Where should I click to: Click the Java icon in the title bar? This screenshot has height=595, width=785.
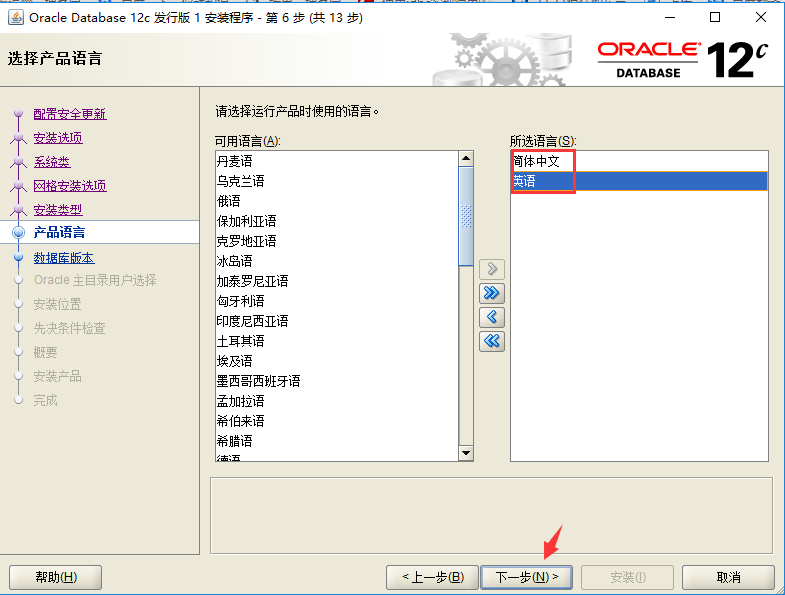16,18
